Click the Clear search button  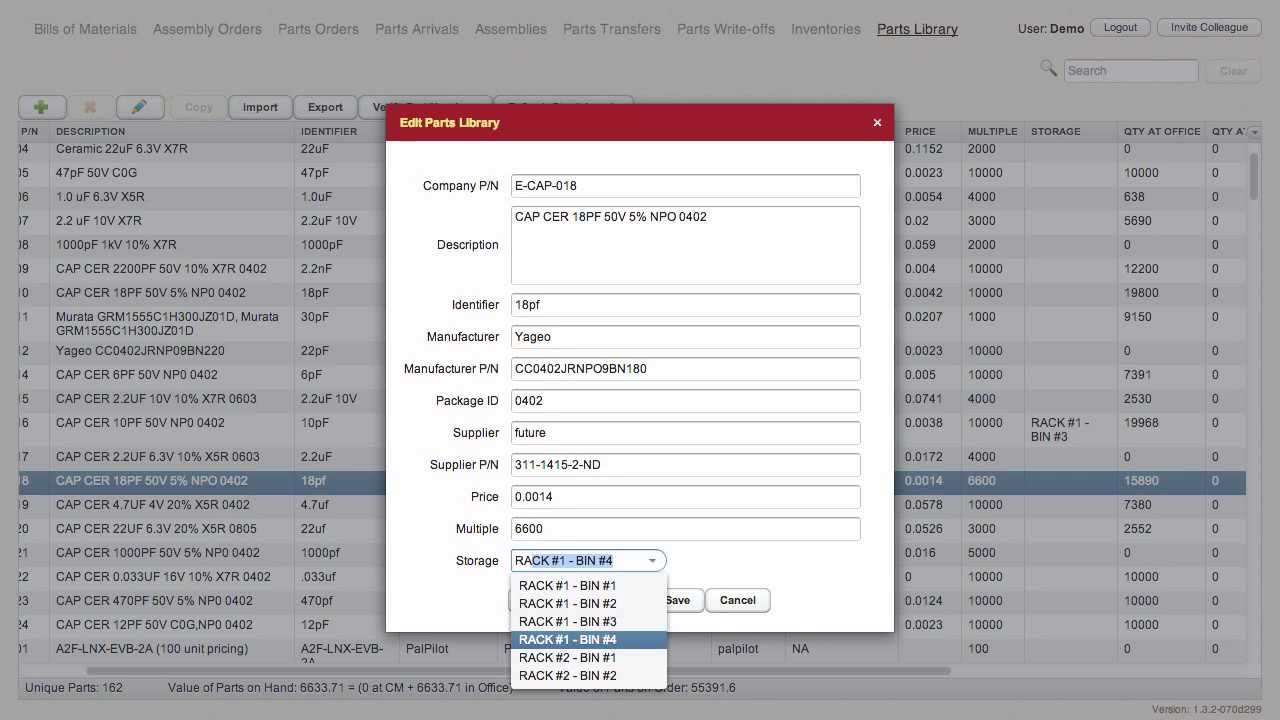pos(1233,71)
